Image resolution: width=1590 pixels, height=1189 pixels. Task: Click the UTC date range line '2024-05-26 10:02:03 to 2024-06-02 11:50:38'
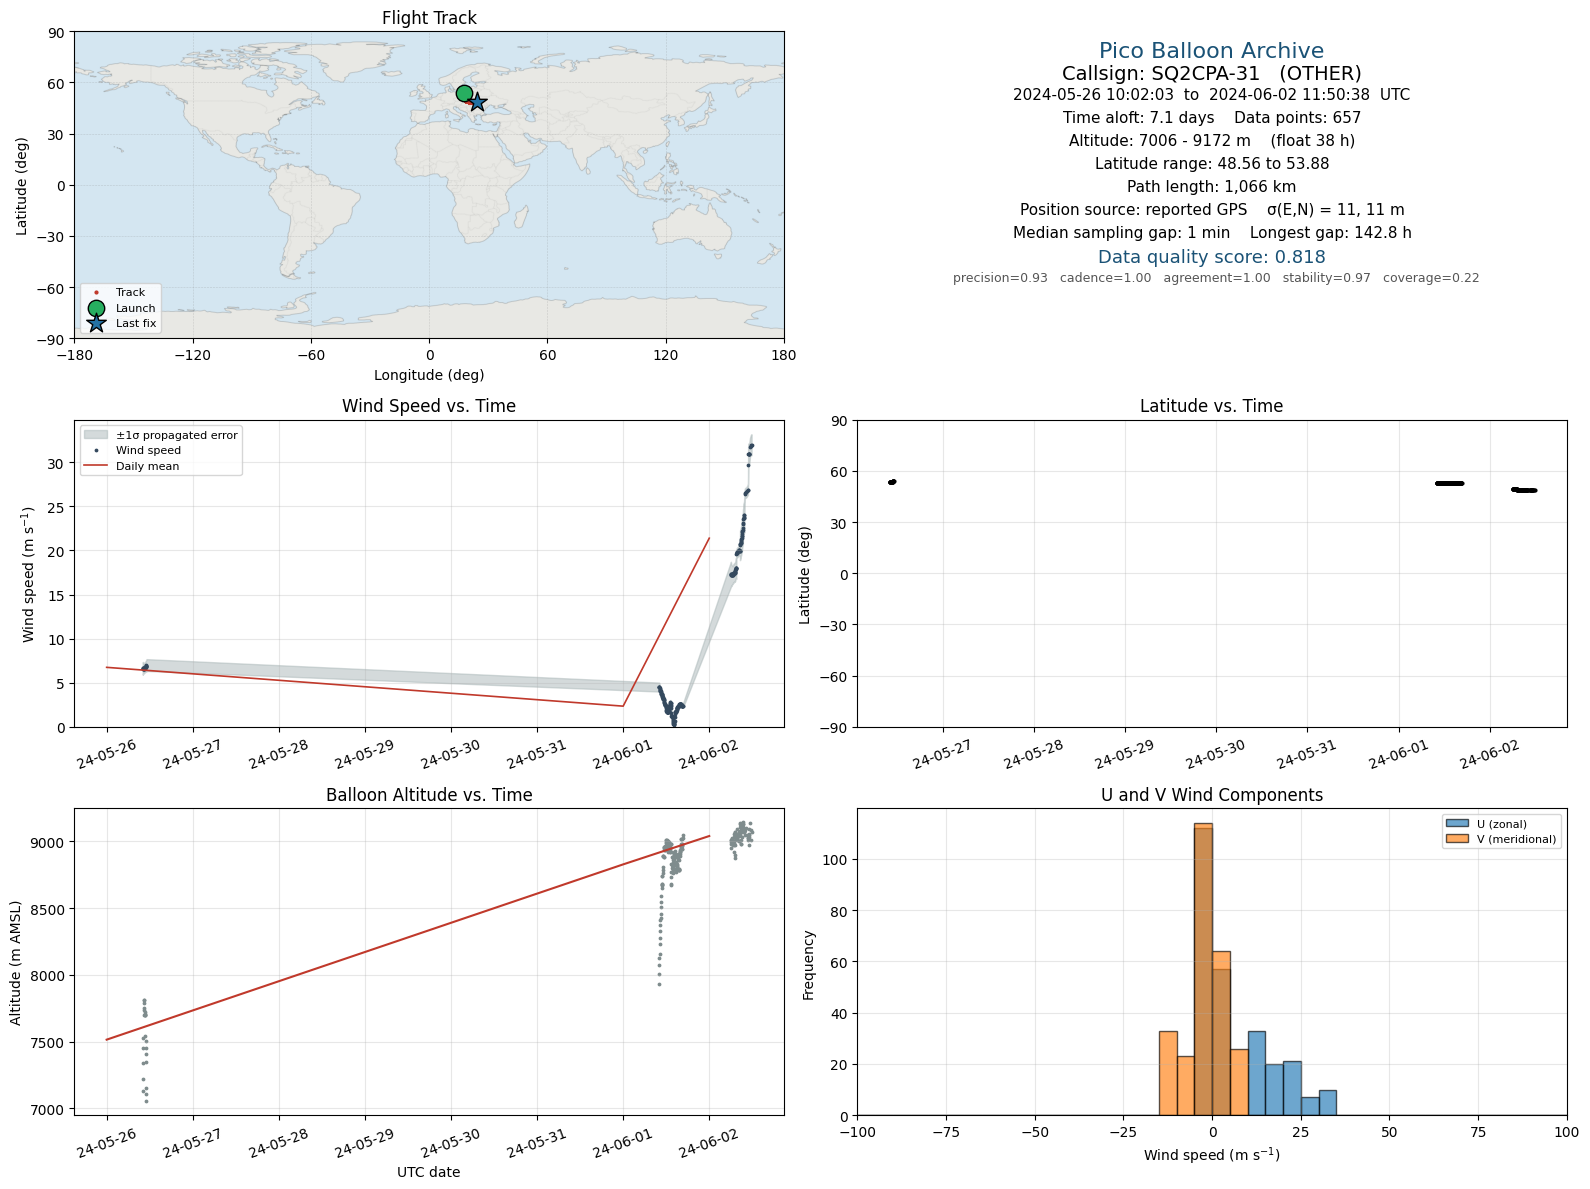point(1211,95)
